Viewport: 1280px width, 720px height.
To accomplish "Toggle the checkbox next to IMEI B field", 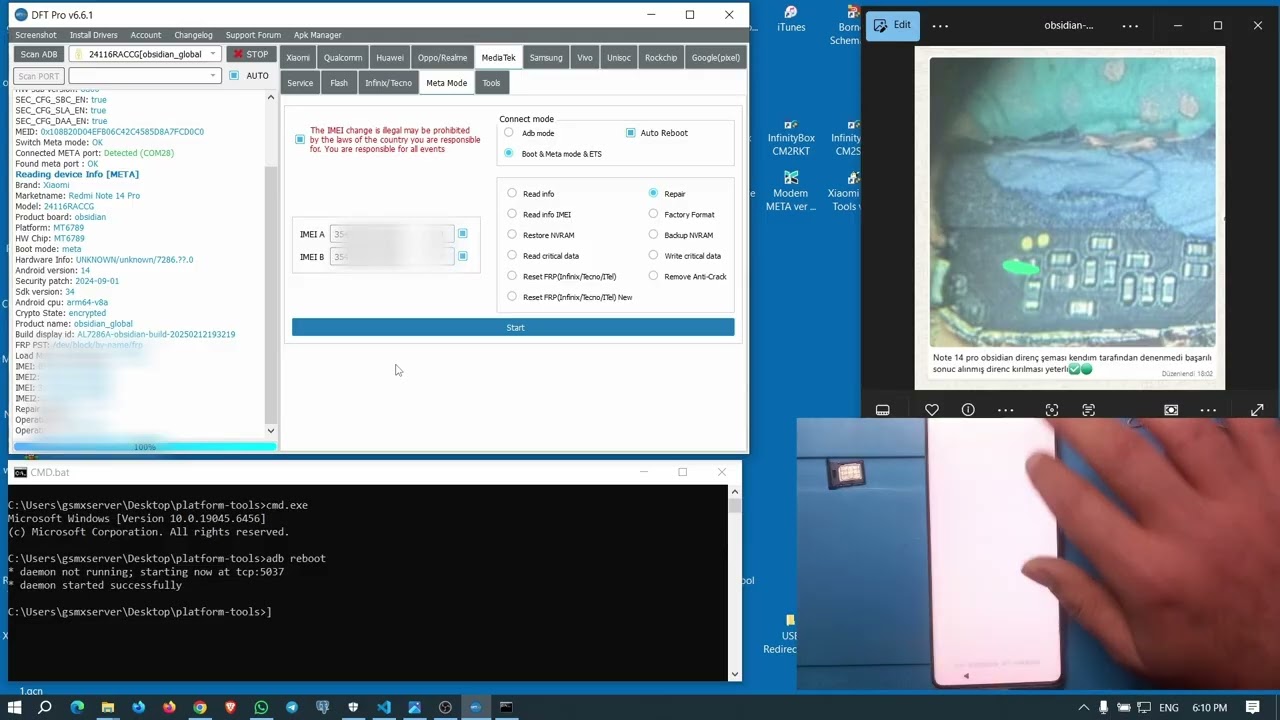I will coord(462,257).
